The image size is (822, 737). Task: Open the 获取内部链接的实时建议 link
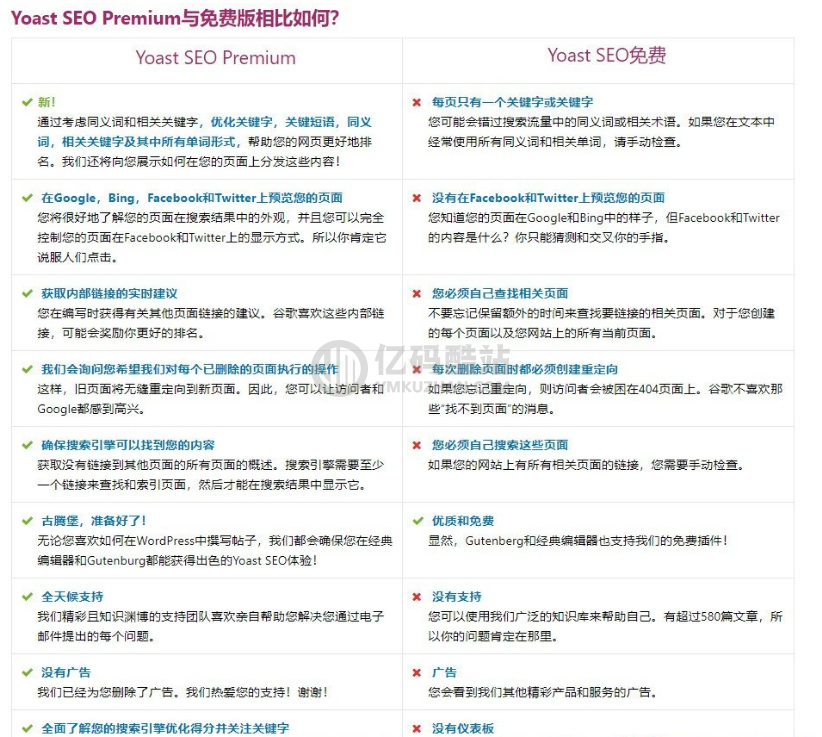(x=109, y=294)
